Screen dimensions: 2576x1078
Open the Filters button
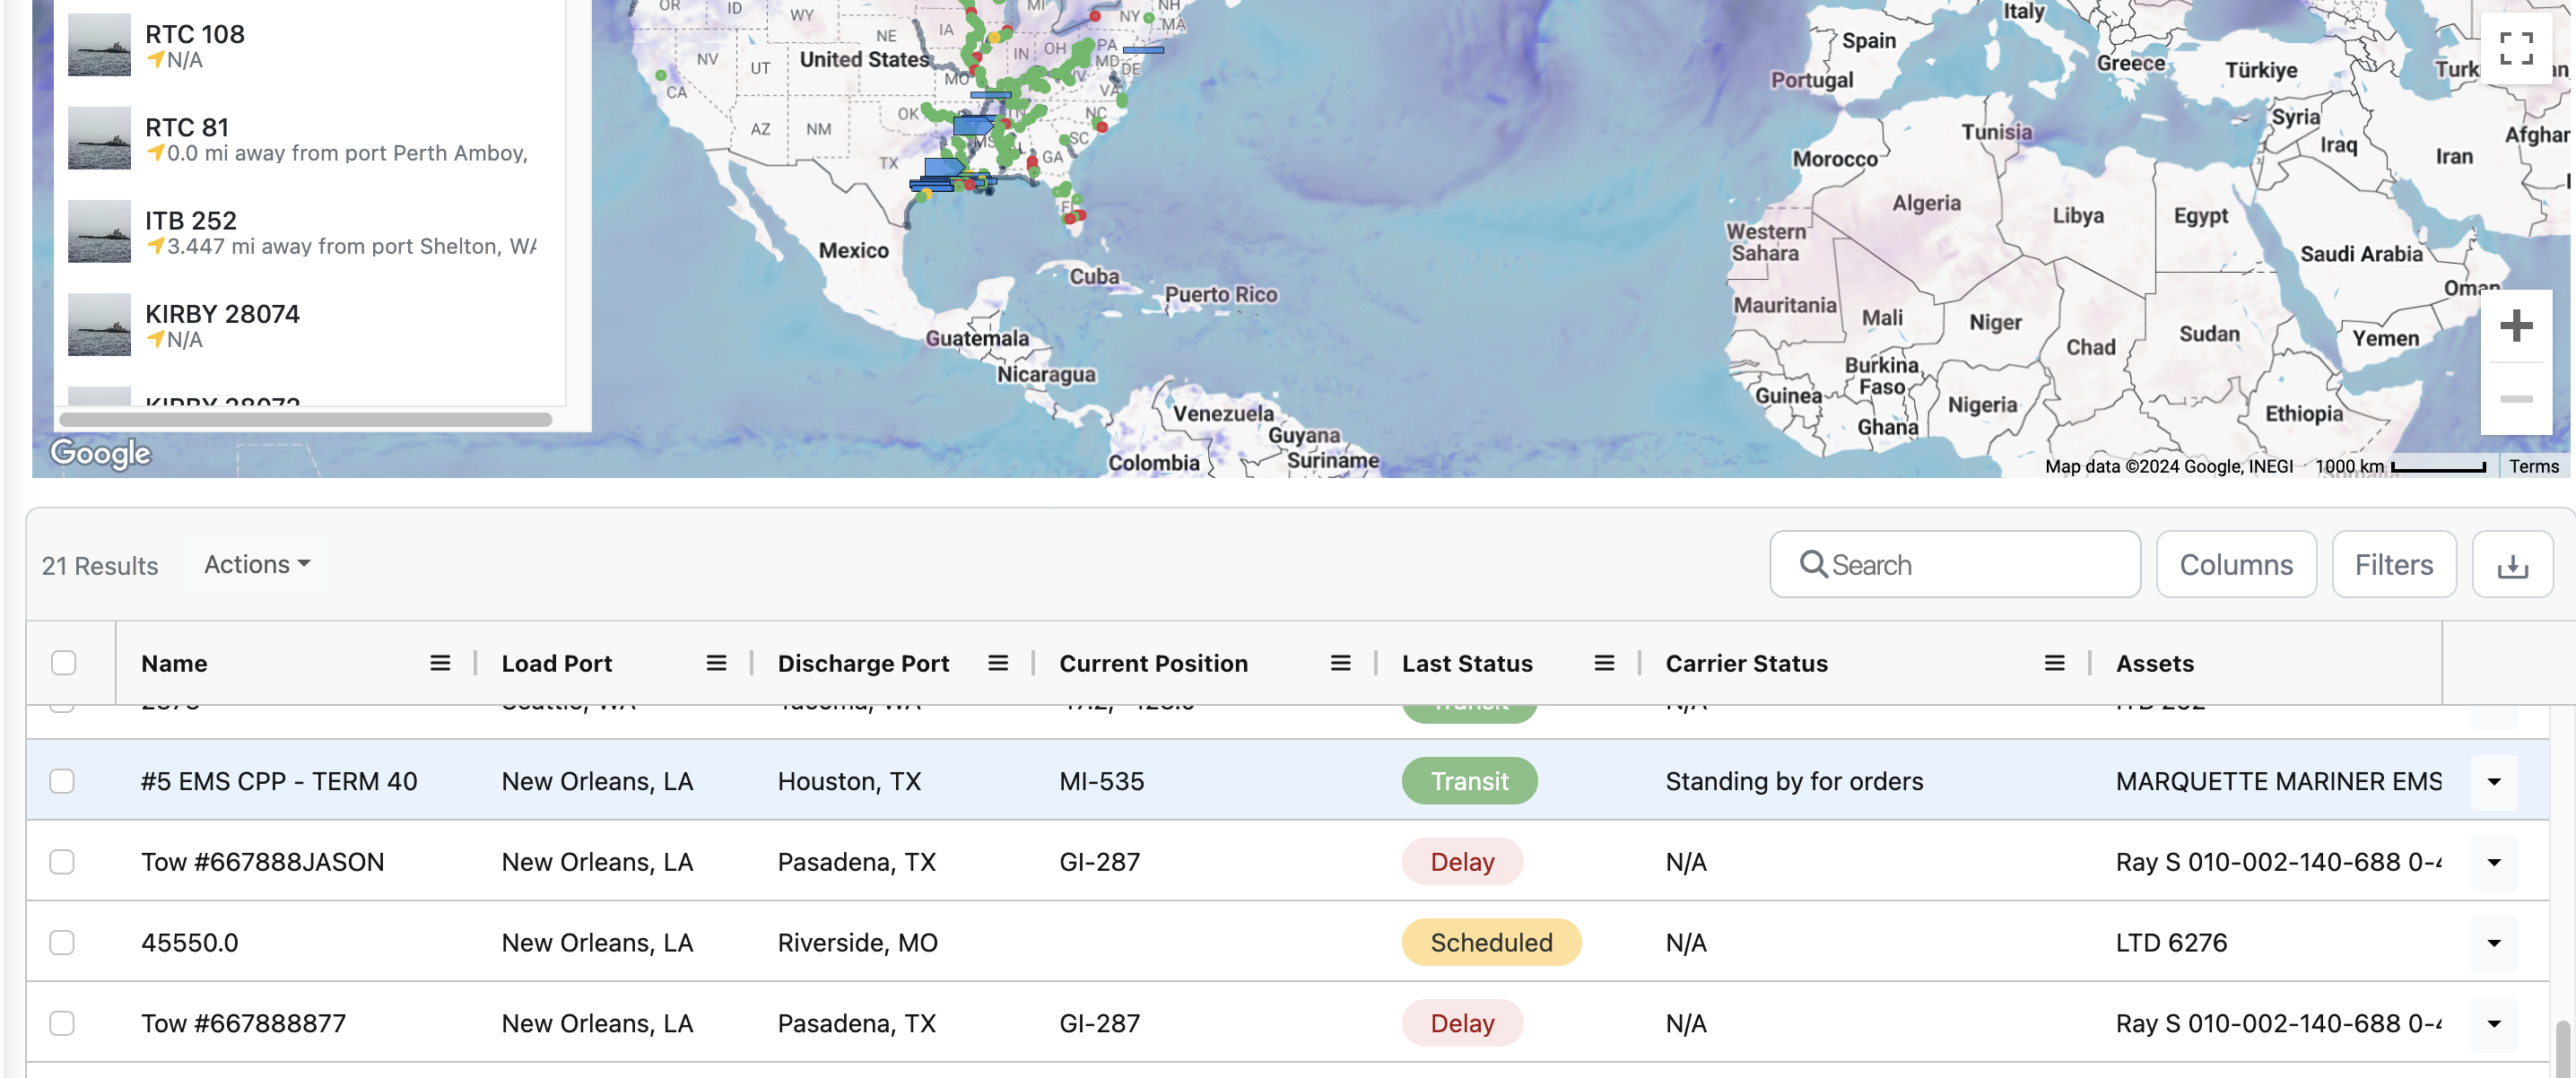pyautogui.click(x=2393, y=565)
